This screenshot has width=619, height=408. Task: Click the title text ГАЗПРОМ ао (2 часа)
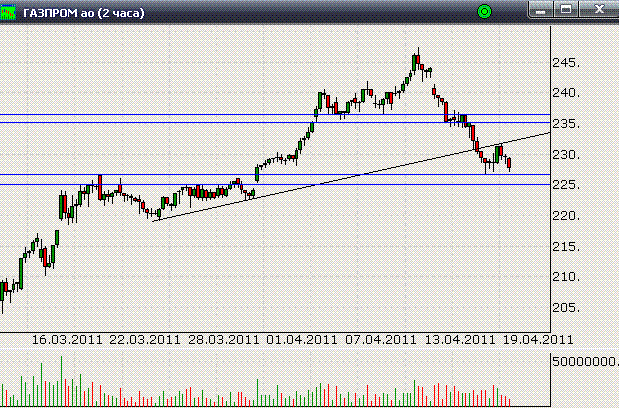(x=84, y=13)
